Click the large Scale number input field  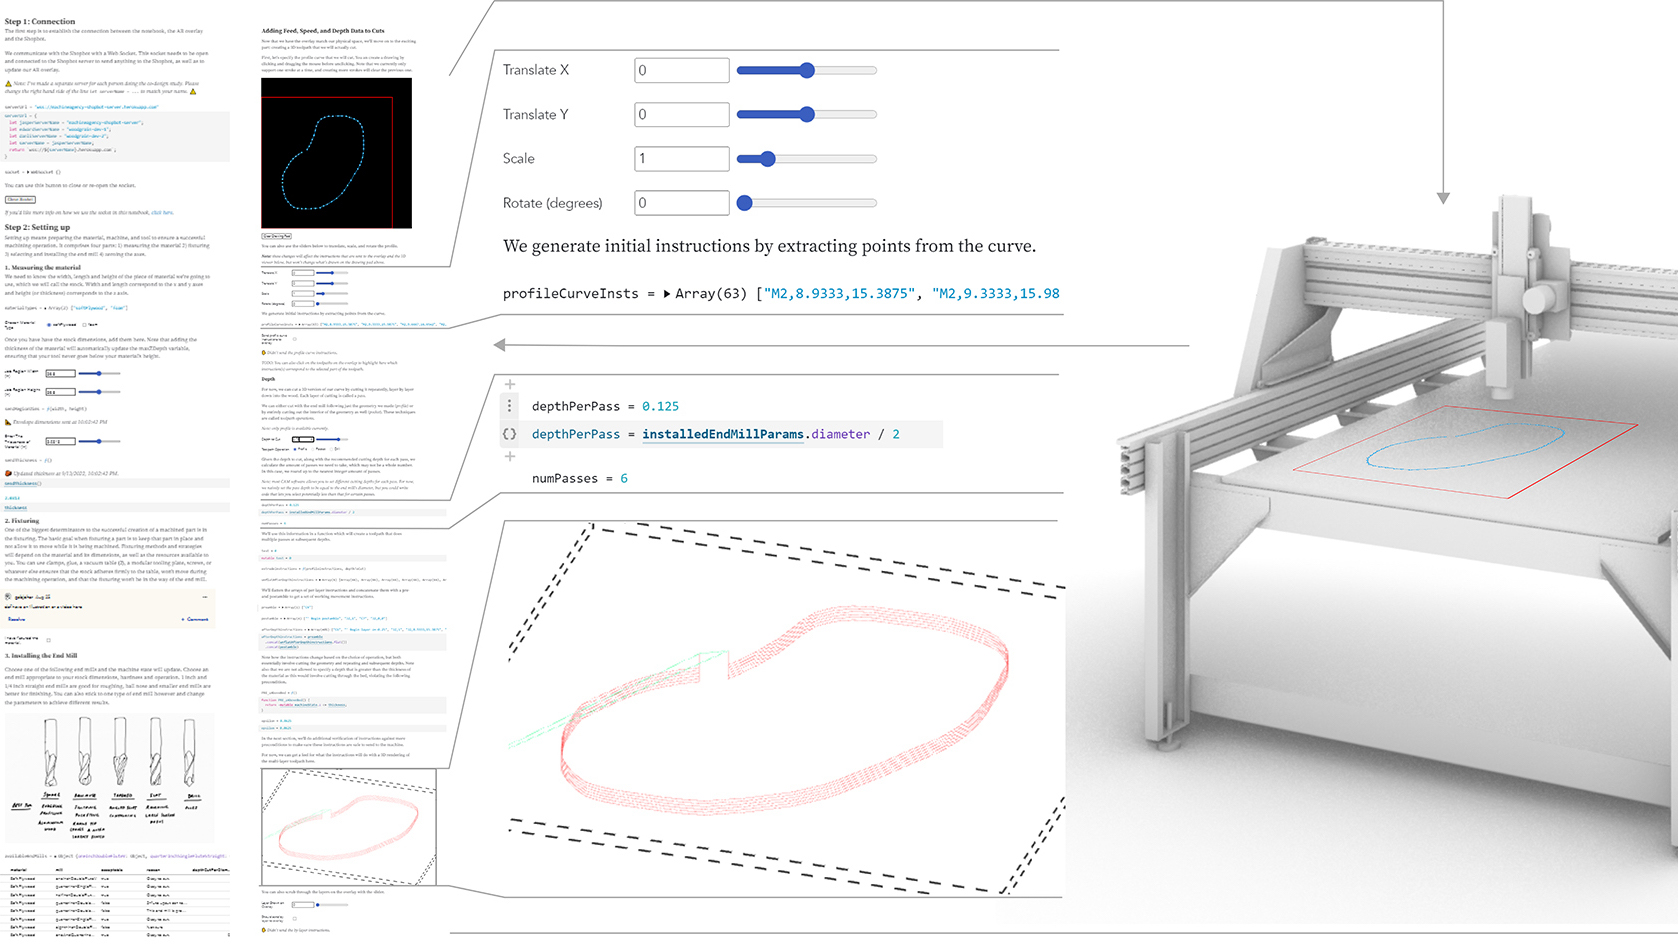coord(682,158)
